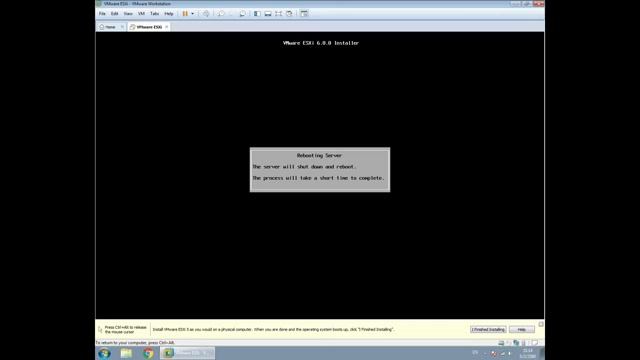This screenshot has width=640, height=360.
Task: Click the system clock in the tray
Action: point(527,353)
